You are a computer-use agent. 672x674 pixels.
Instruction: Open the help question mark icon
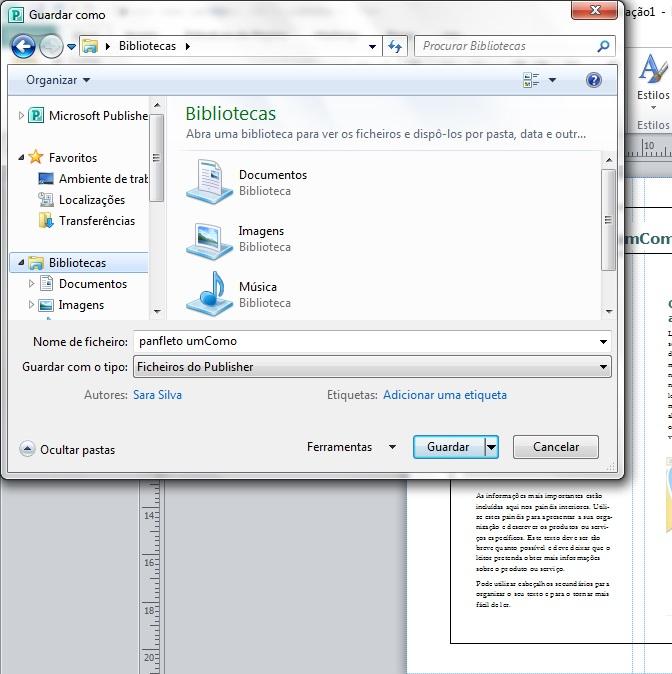[593, 80]
